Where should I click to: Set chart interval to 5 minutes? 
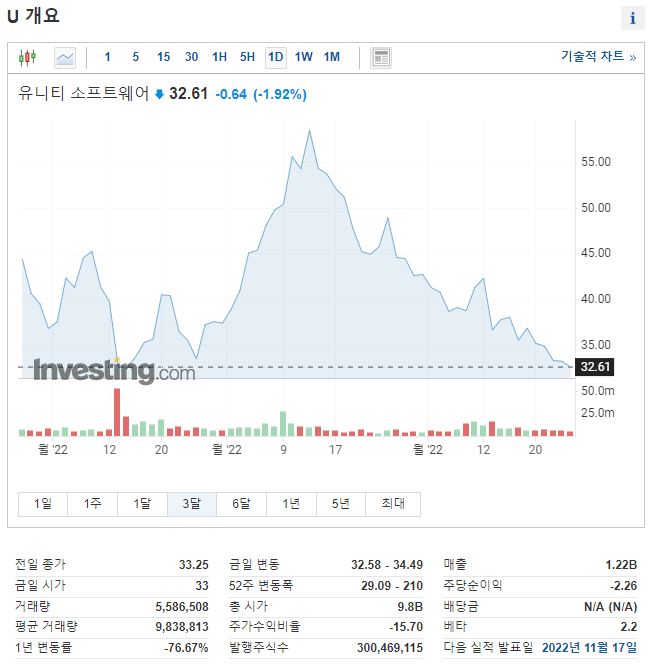pyautogui.click(x=135, y=57)
